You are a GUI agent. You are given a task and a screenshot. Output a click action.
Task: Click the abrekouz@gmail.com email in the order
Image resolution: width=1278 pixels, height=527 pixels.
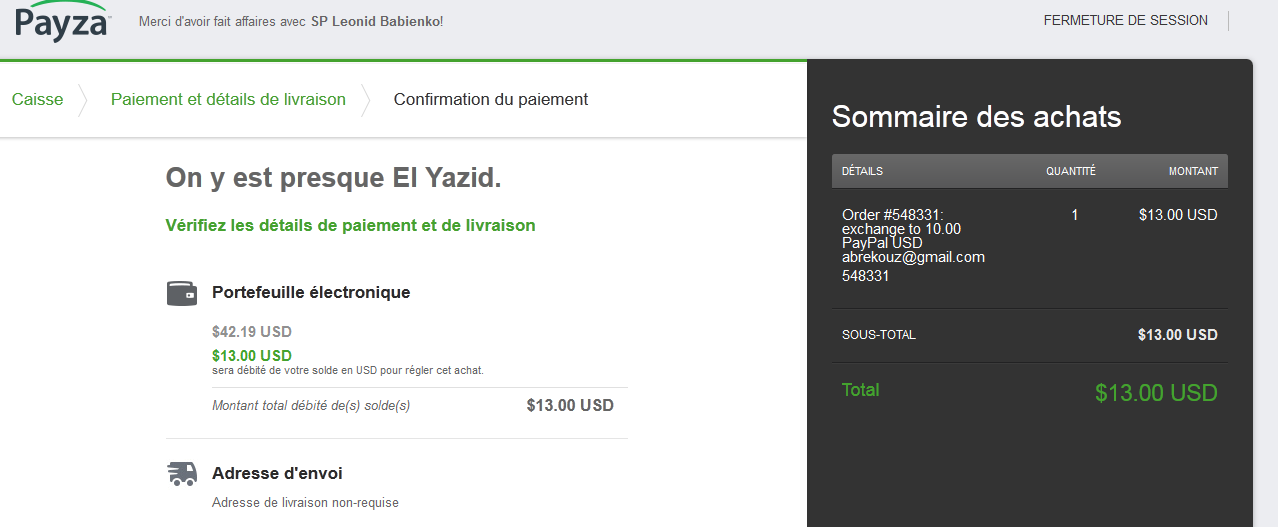tap(913, 258)
